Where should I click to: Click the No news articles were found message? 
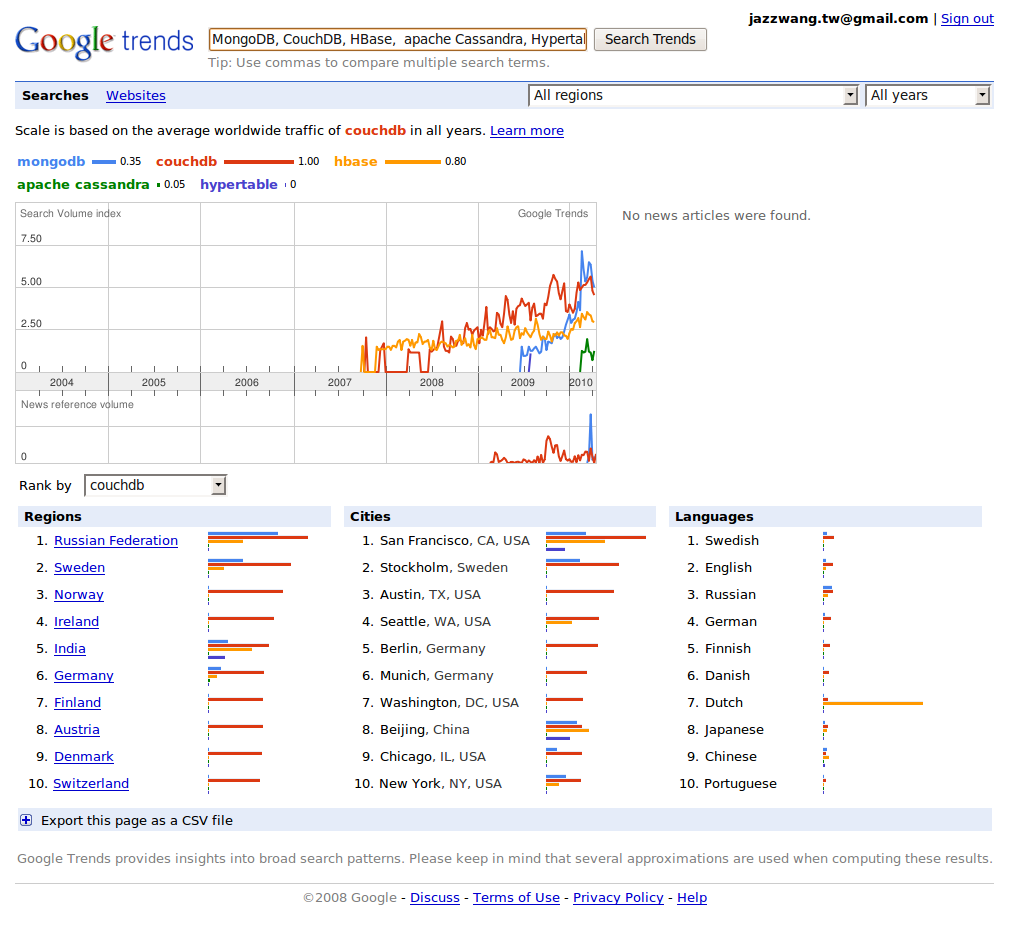coord(716,216)
